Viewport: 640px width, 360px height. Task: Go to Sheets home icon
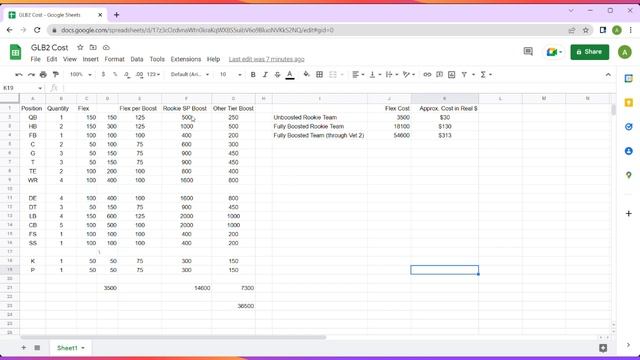16,52
